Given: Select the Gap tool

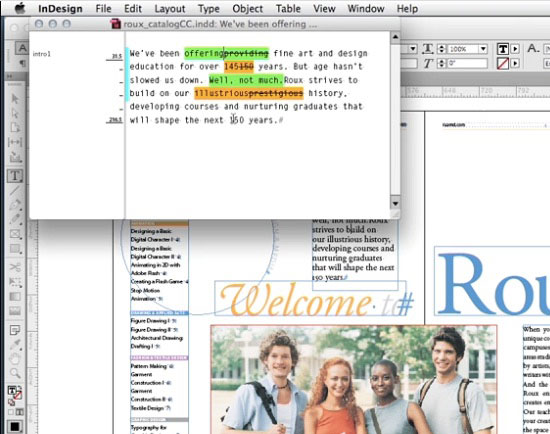Looking at the screenshot, I should click(15, 142).
